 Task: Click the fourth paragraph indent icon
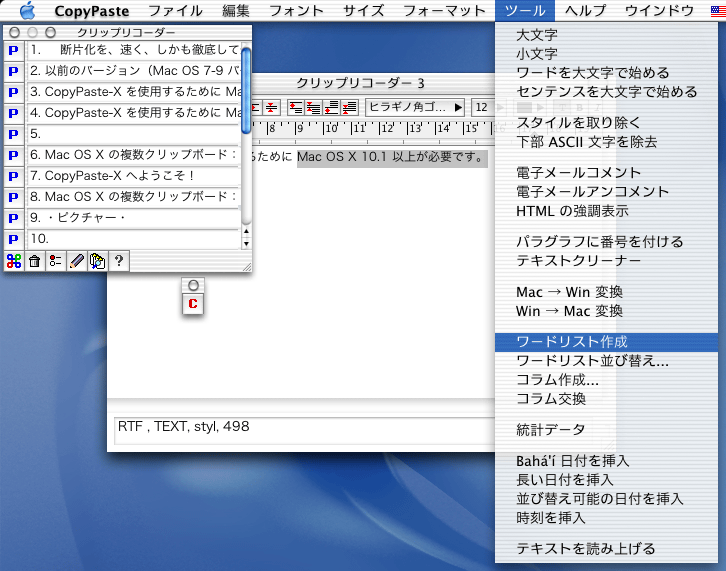click(350, 108)
